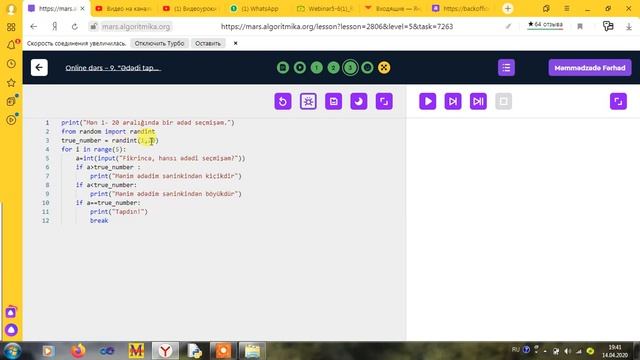Screen dimensions: 640x360
Task: Open the browser hamburger menu
Action: [567, 9]
